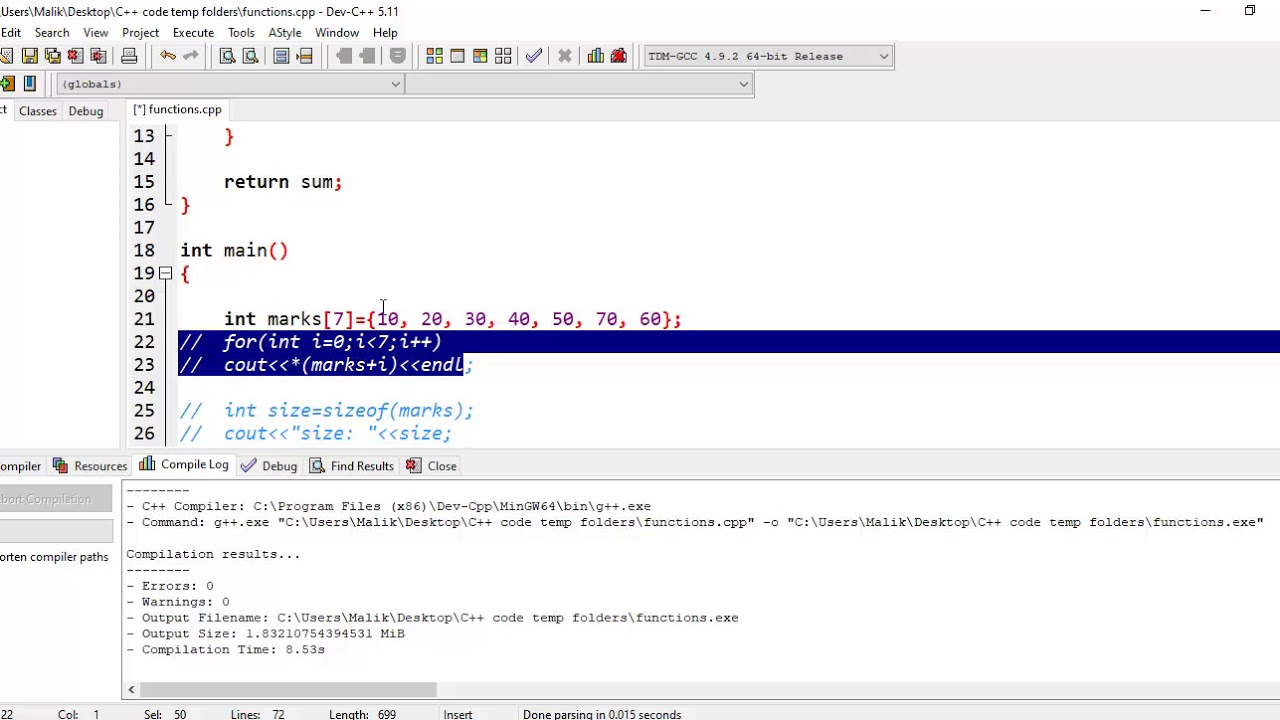Click the Redo toolbar arrow
The height and width of the screenshot is (720, 1280).
pos(191,56)
